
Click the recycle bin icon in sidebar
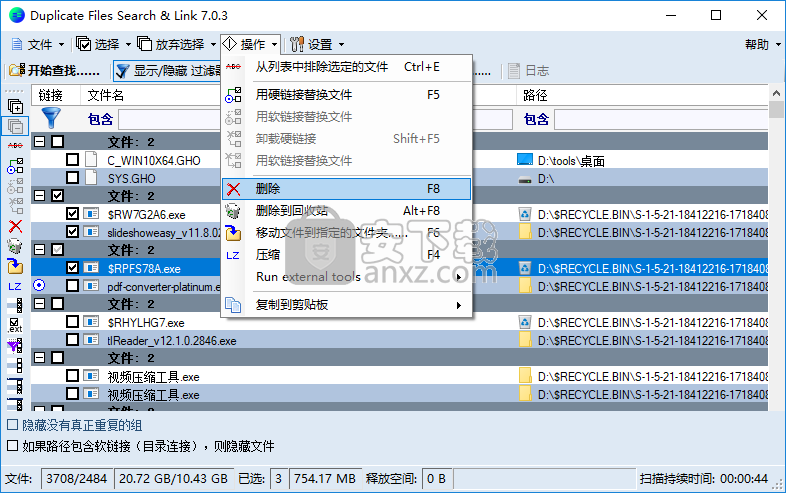(15, 246)
